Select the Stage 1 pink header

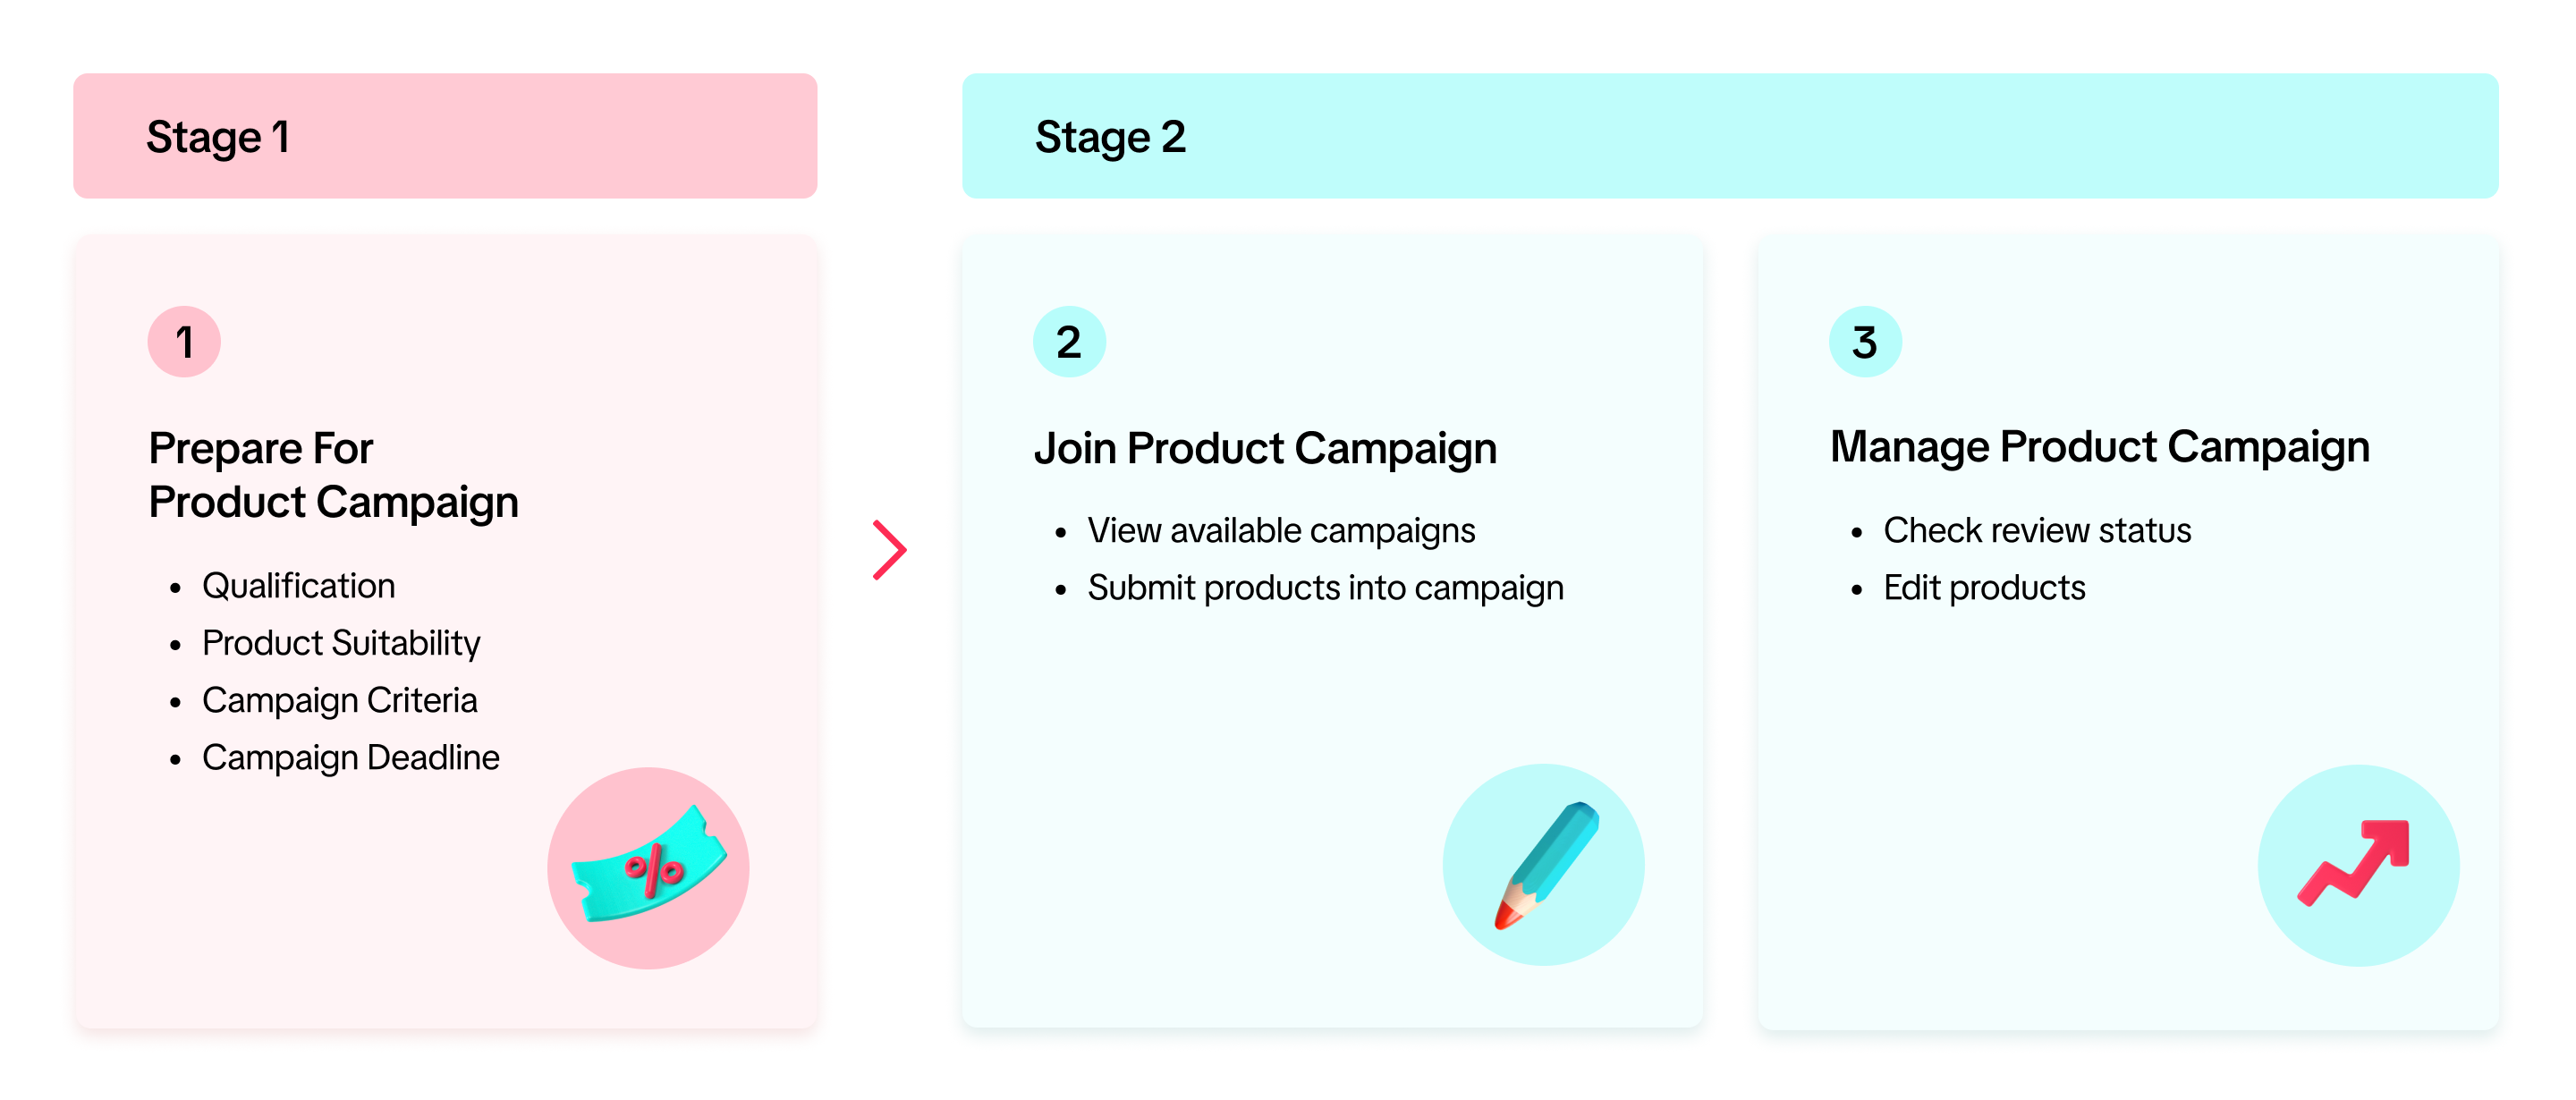point(445,136)
